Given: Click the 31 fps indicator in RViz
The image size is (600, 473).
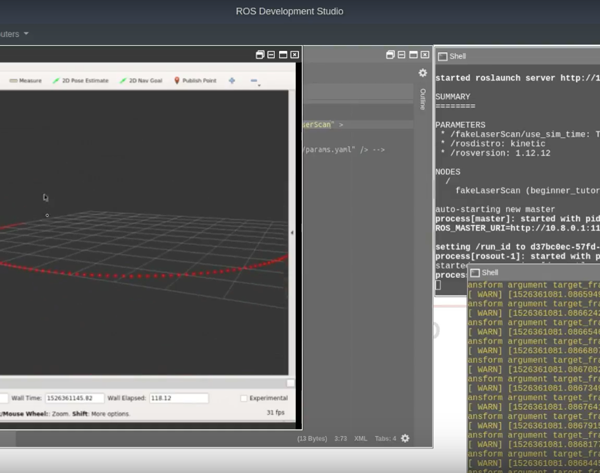Looking at the screenshot, I should click(x=276, y=413).
